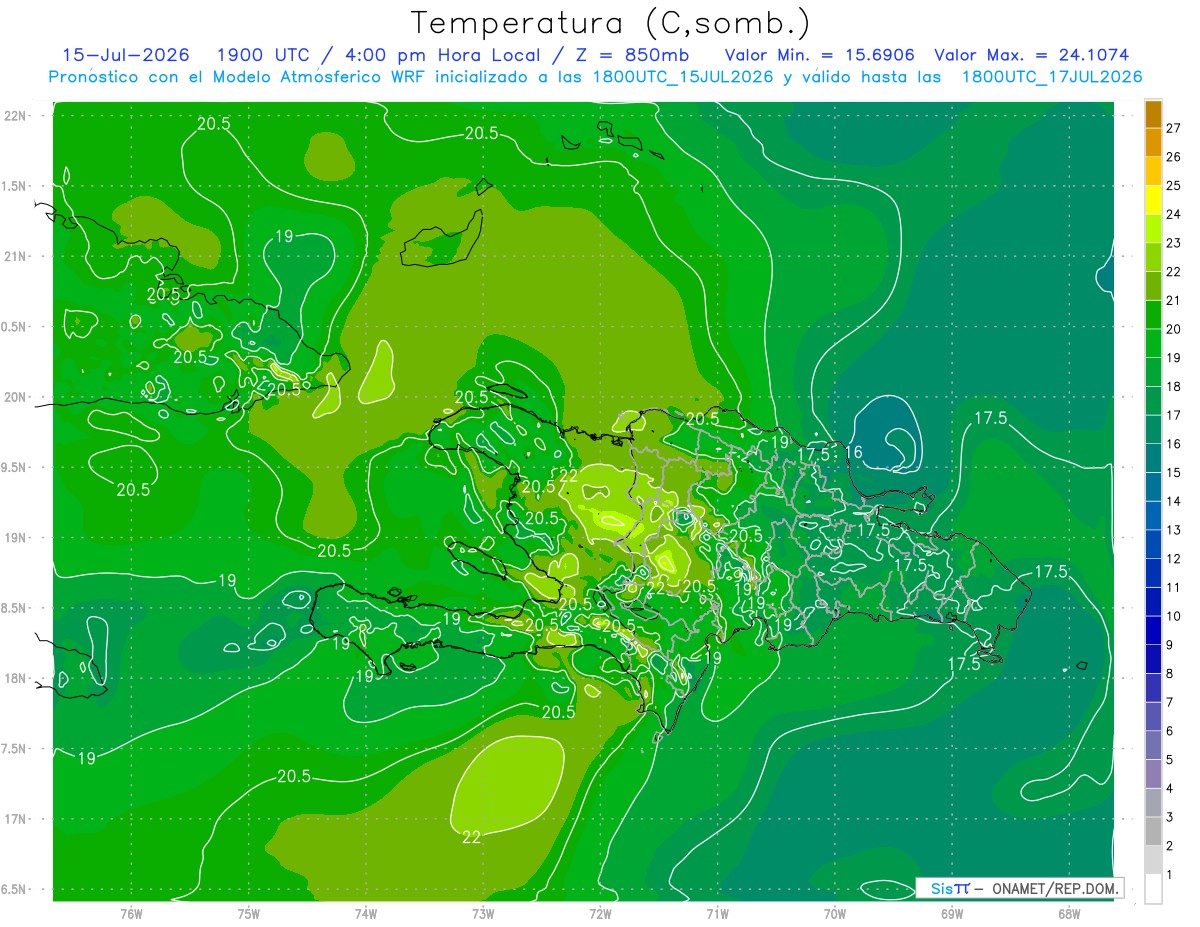Select the purple swatch between 4 and 5
The width and height of the screenshot is (1200, 927).
point(1153,774)
